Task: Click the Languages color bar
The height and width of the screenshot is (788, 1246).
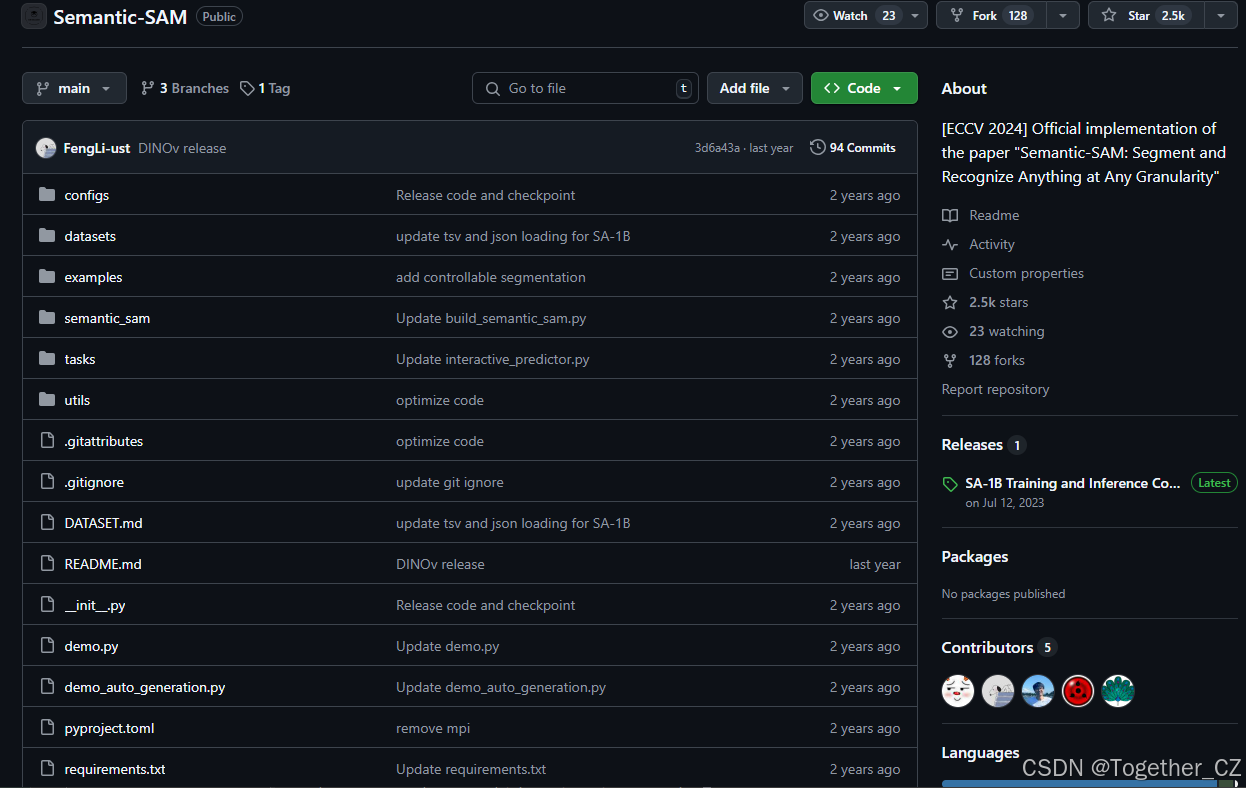Action: coord(1090,783)
